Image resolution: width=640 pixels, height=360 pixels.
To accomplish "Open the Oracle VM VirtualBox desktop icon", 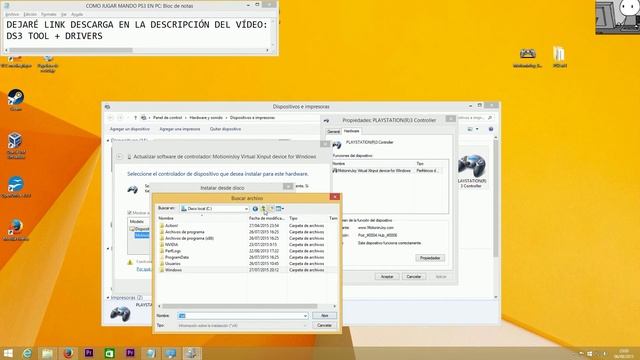I will tap(16, 145).
